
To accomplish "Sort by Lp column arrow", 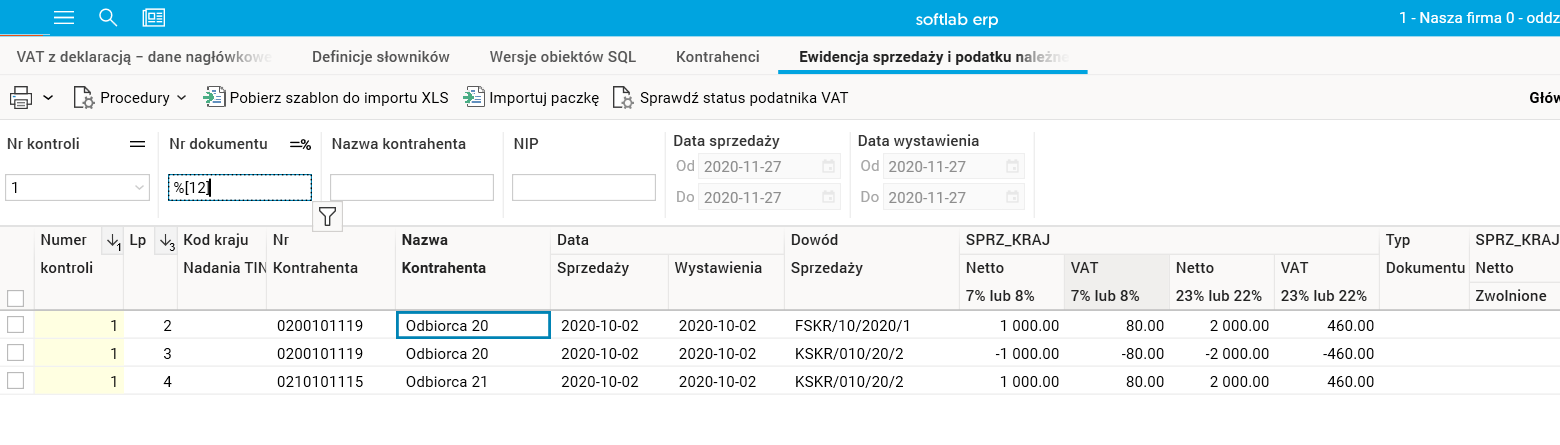I will [x=166, y=241].
